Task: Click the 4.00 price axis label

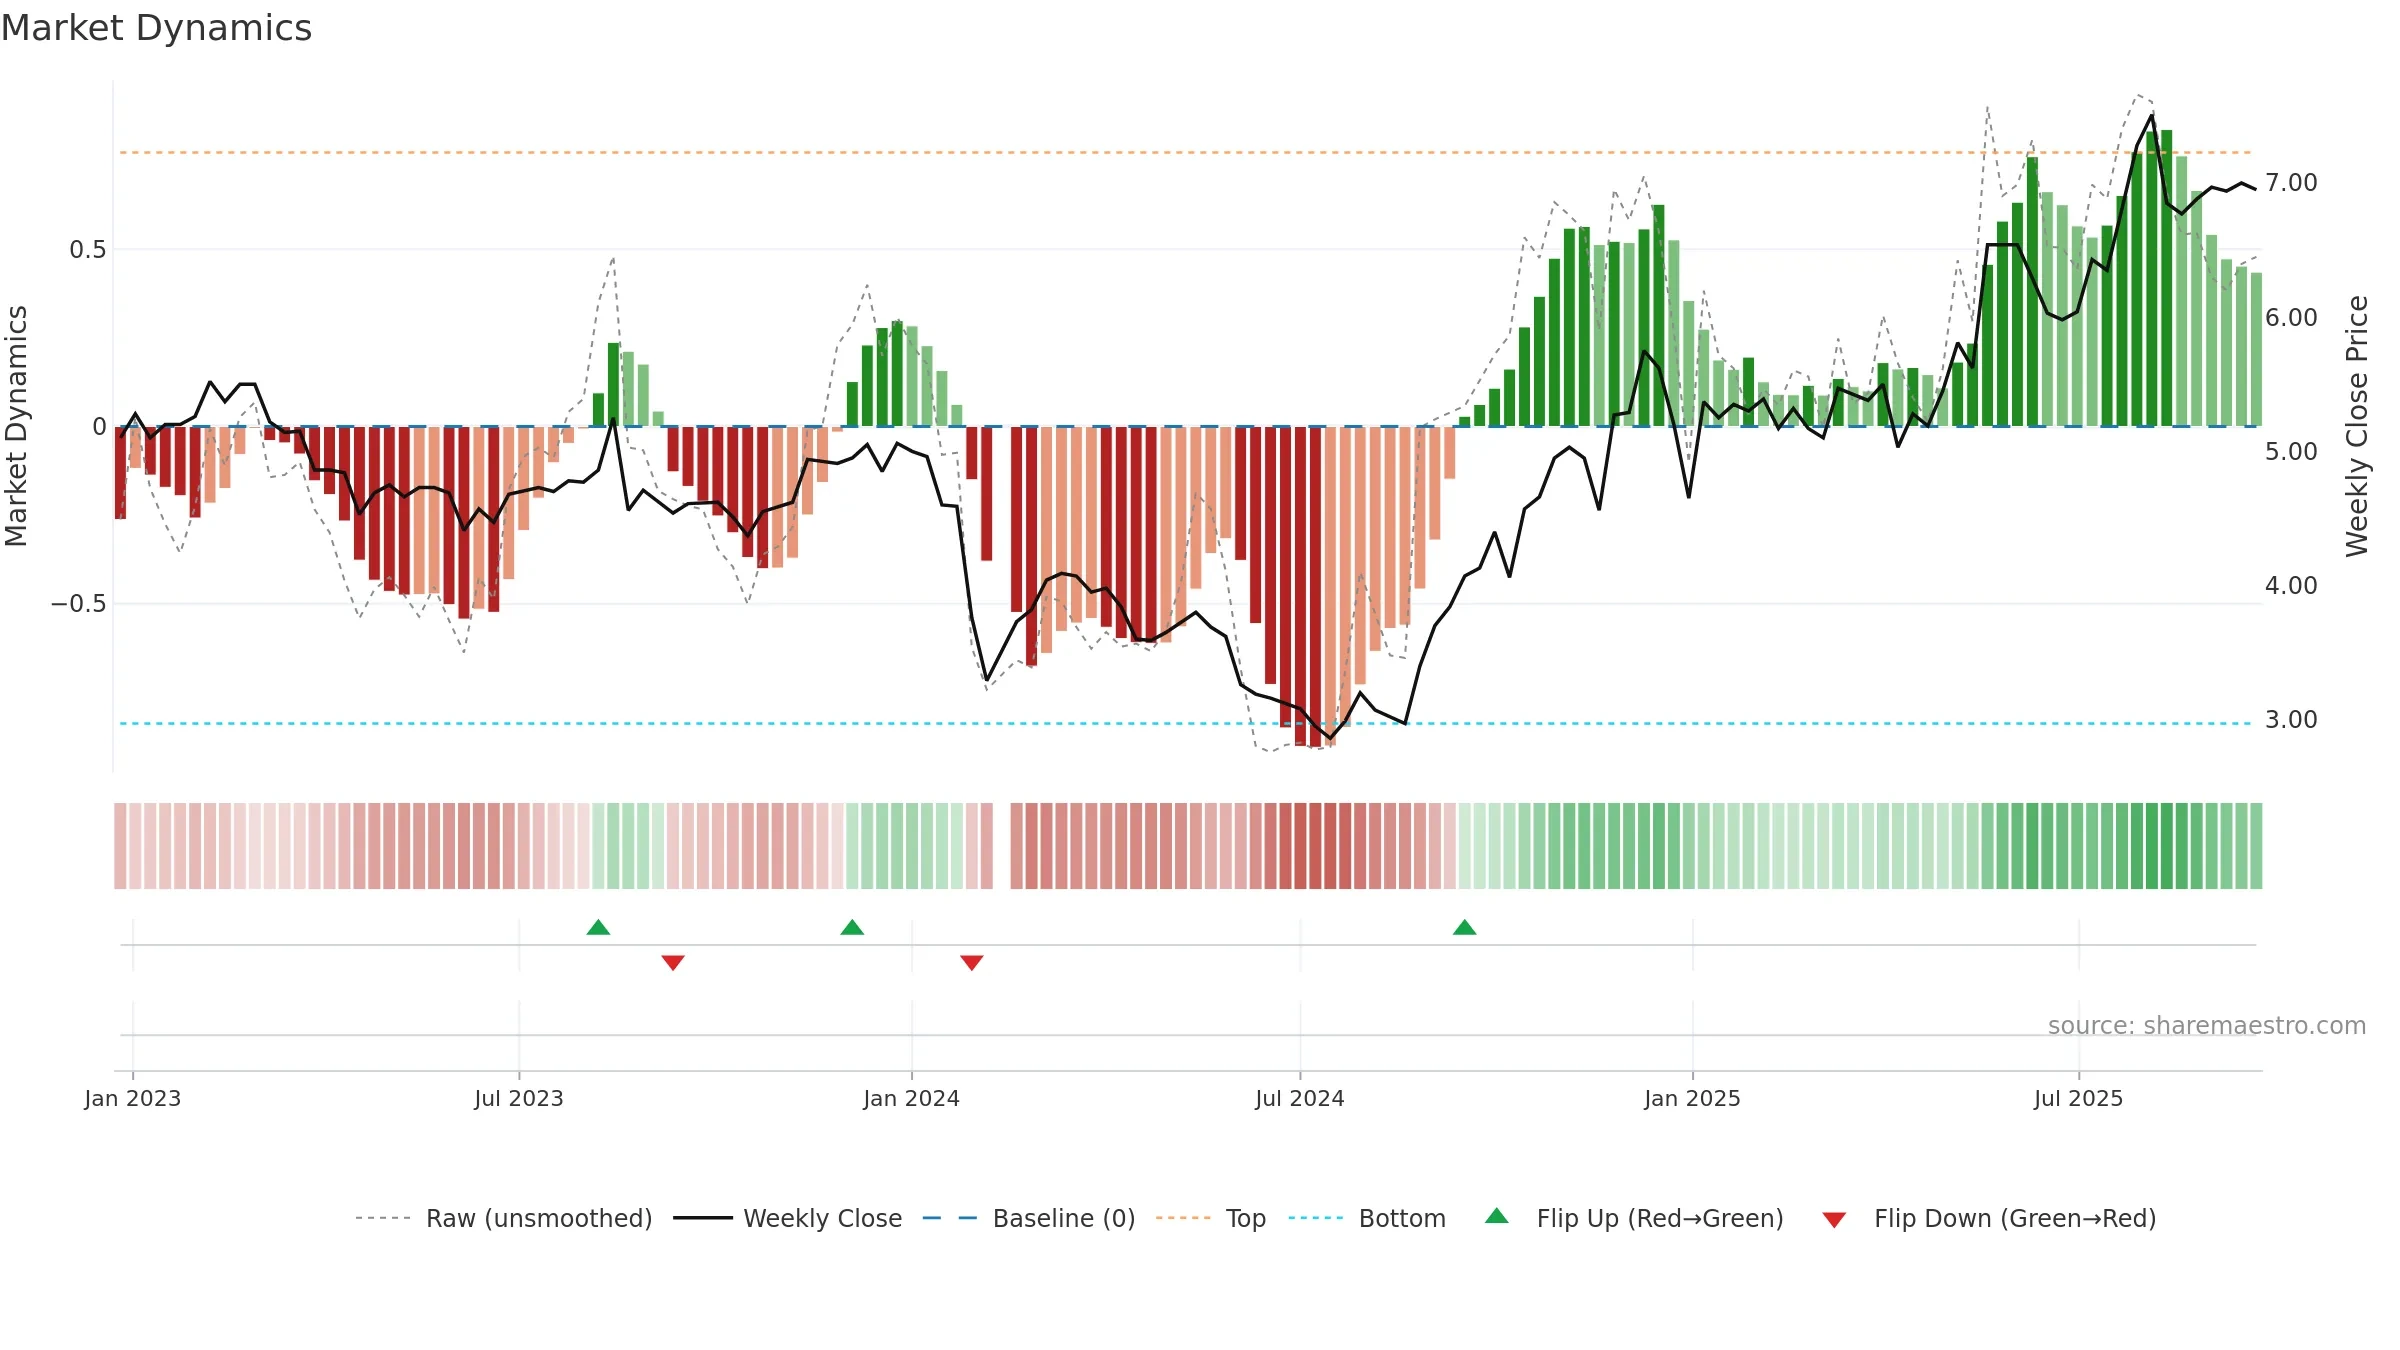Action: [x=2291, y=586]
